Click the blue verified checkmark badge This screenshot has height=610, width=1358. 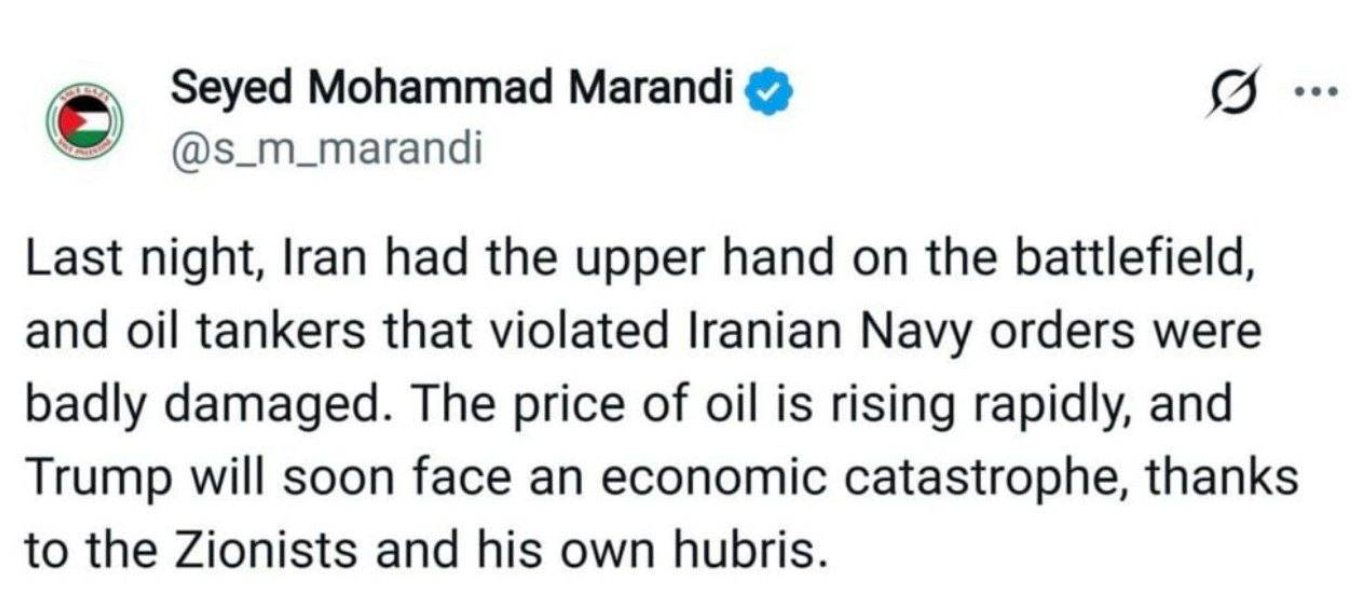[x=770, y=92]
